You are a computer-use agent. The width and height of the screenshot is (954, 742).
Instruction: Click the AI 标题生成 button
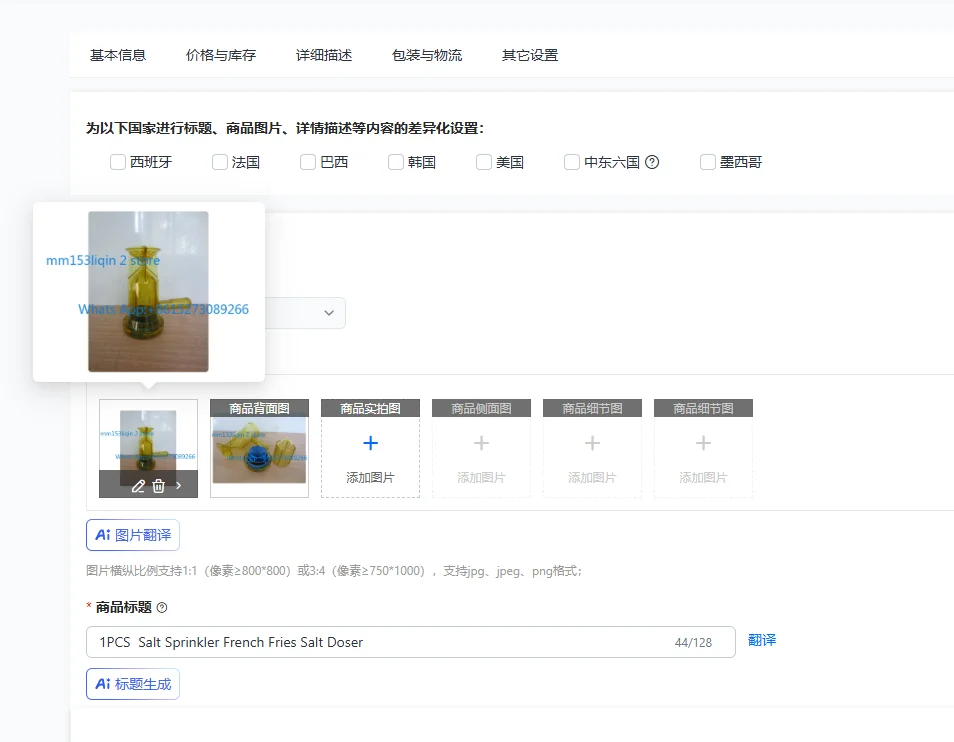coord(133,684)
